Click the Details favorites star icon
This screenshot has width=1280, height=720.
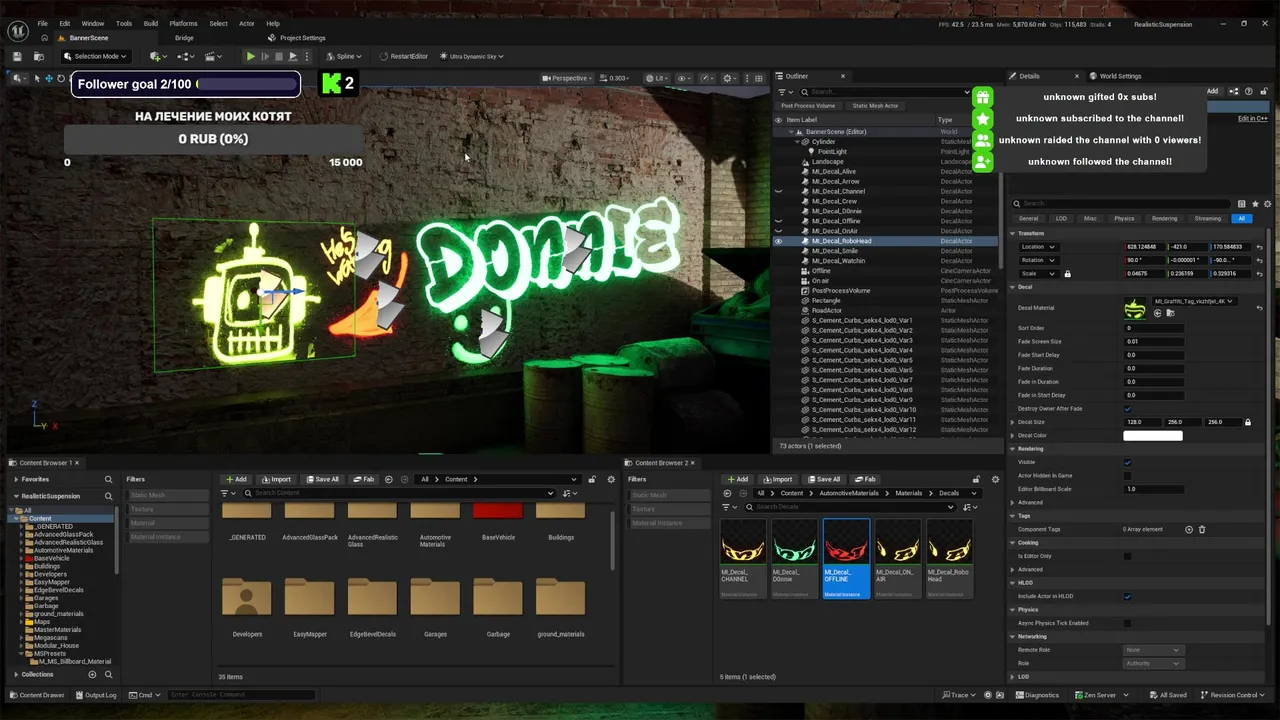coord(1255,204)
